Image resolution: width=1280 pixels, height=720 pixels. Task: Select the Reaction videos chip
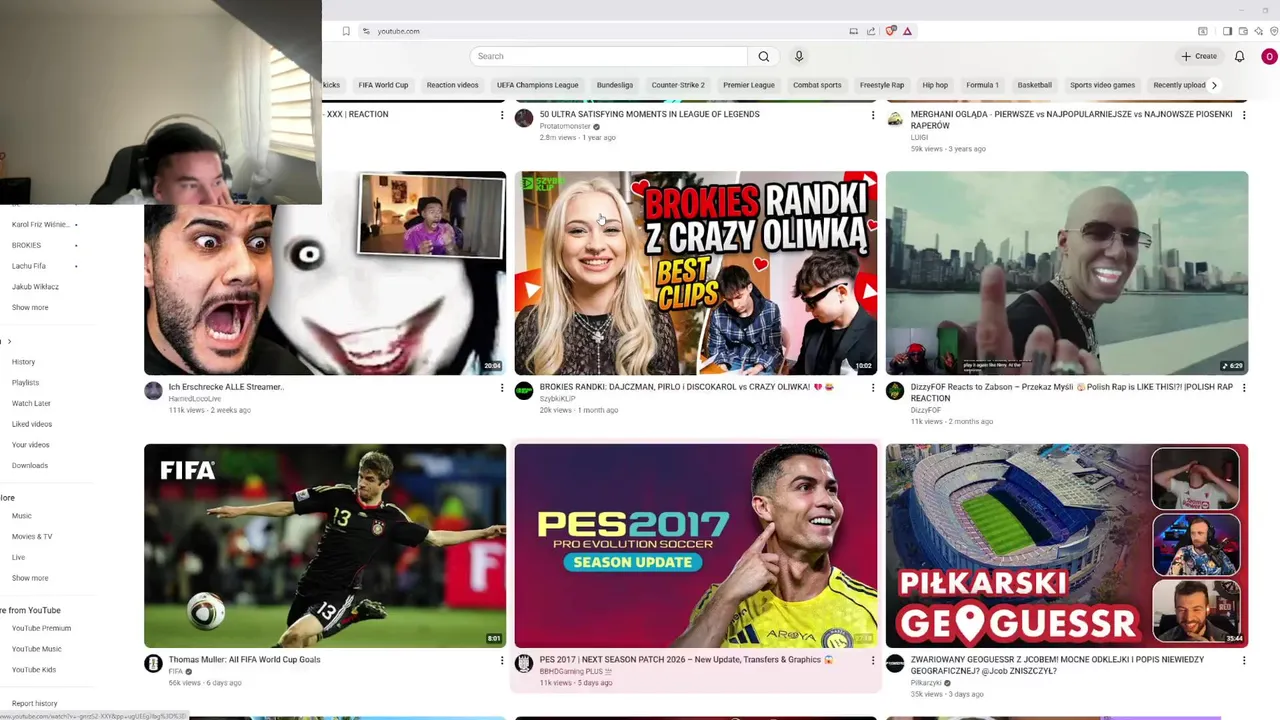click(452, 85)
